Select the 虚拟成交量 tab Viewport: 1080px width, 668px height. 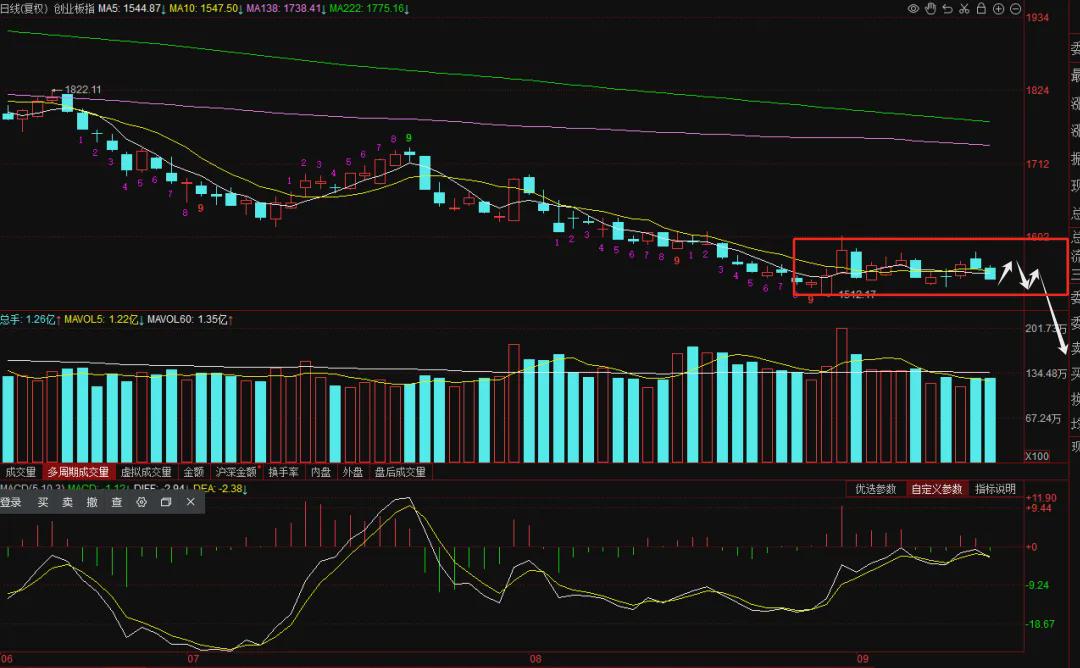(x=146, y=472)
